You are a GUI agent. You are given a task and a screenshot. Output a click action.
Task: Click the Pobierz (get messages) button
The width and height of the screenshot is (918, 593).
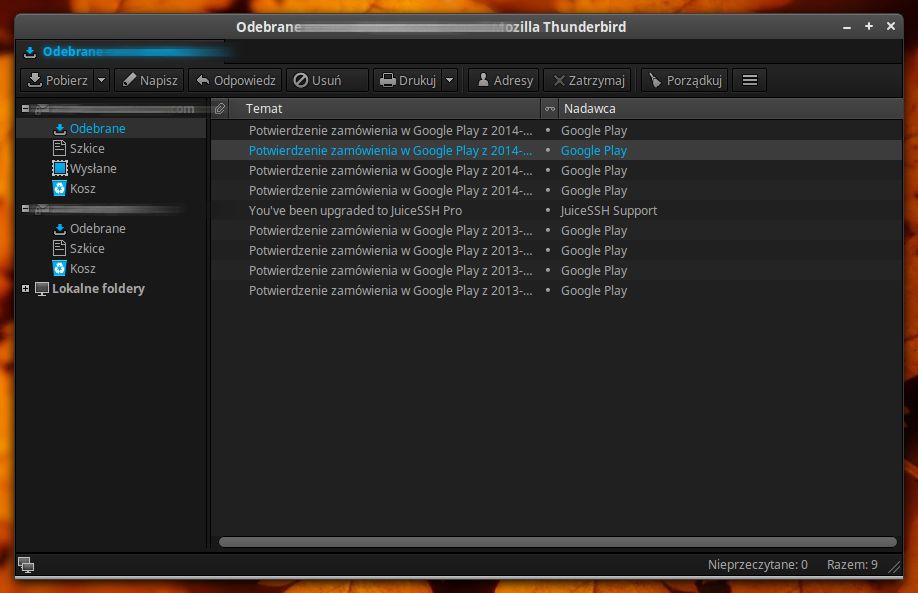[x=57, y=80]
